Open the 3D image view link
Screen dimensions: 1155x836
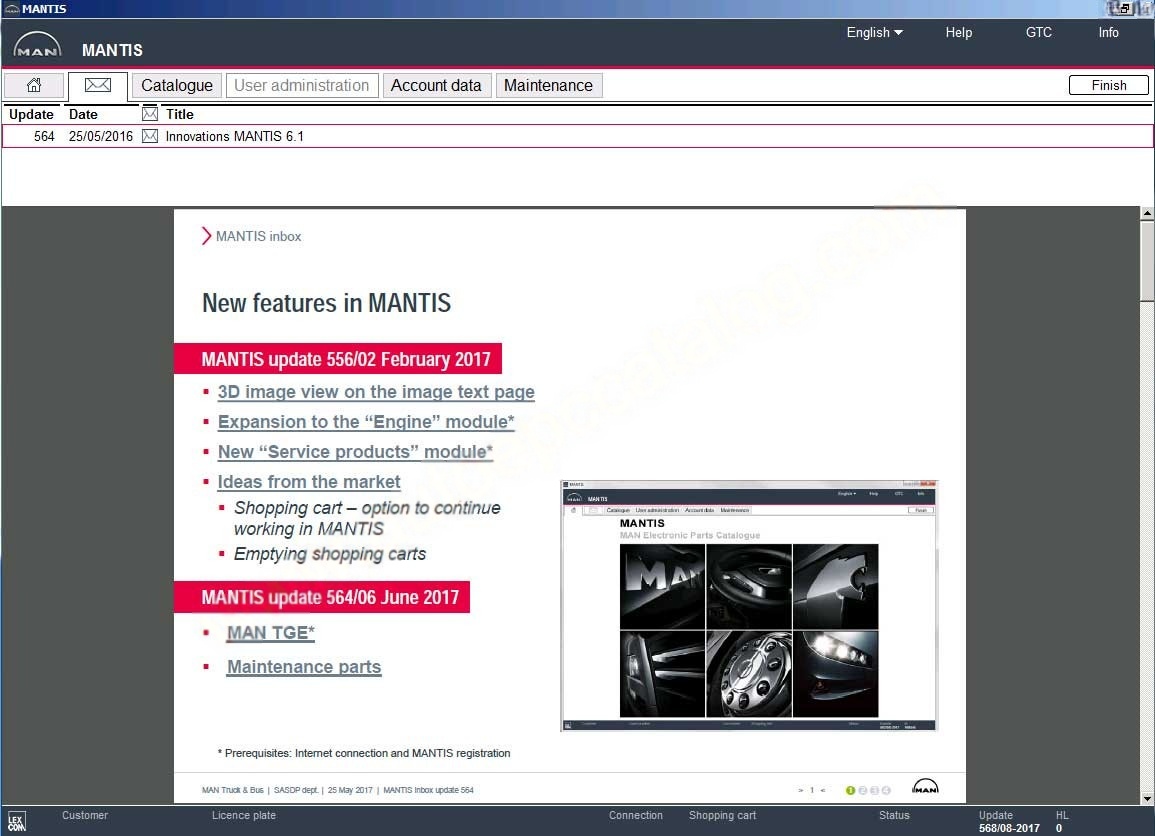point(376,392)
